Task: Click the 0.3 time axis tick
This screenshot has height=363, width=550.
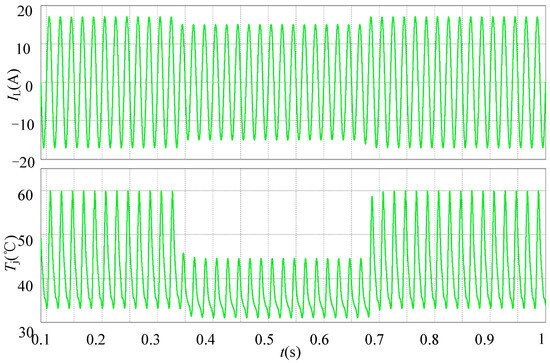Action: pyautogui.click(x=151, y=339)
